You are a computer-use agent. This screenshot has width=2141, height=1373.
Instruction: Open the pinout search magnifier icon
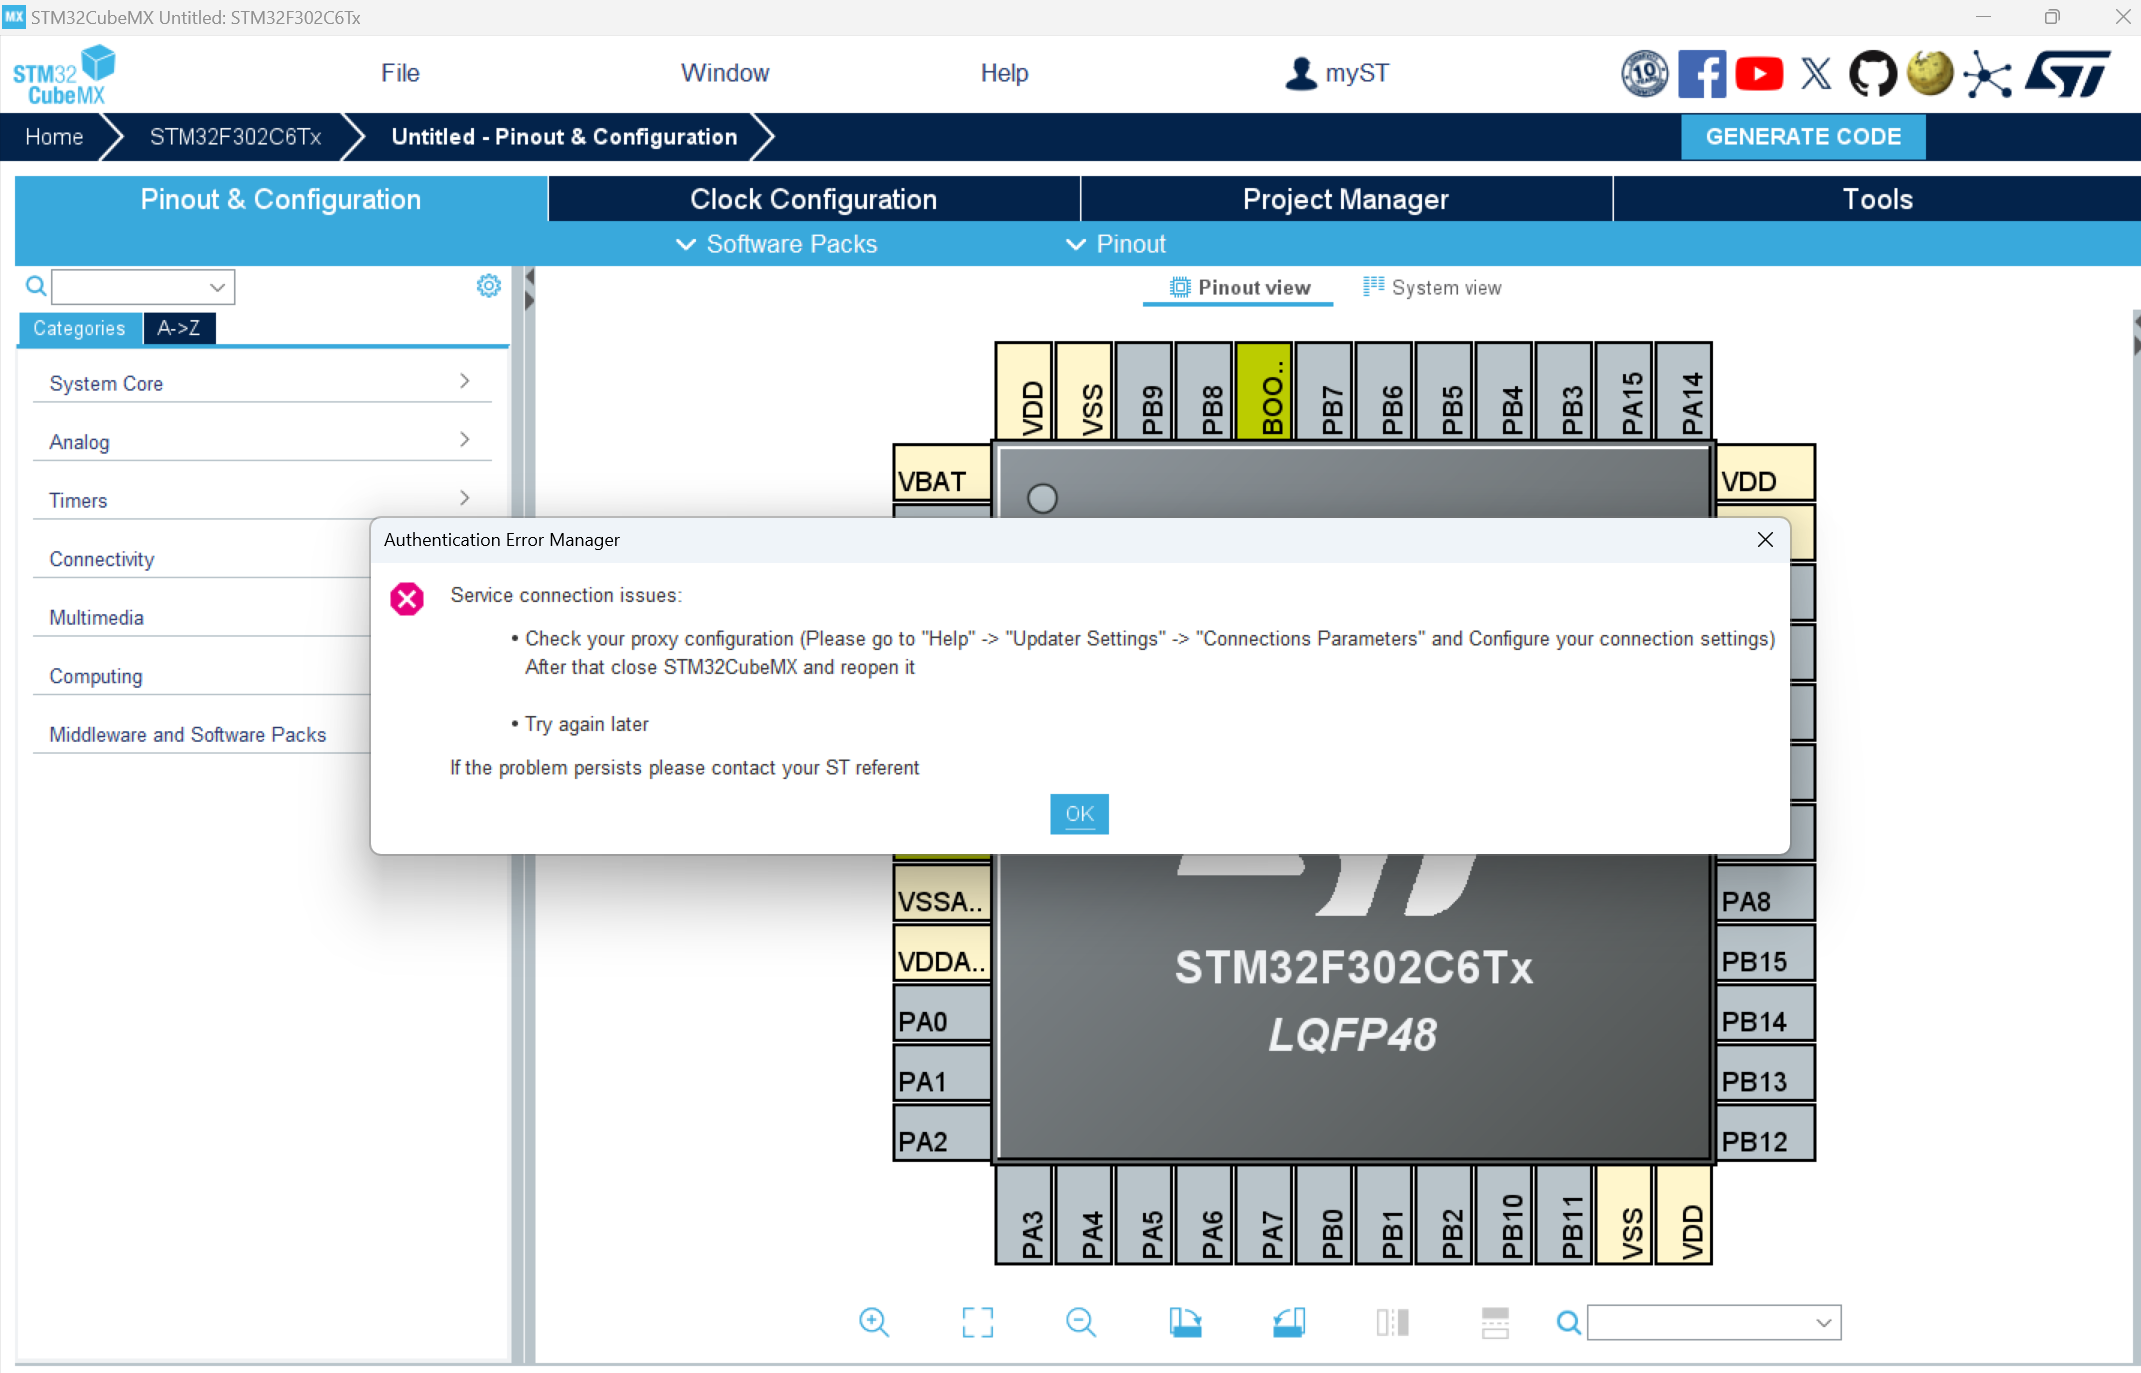click(x=1567, y=1322)
